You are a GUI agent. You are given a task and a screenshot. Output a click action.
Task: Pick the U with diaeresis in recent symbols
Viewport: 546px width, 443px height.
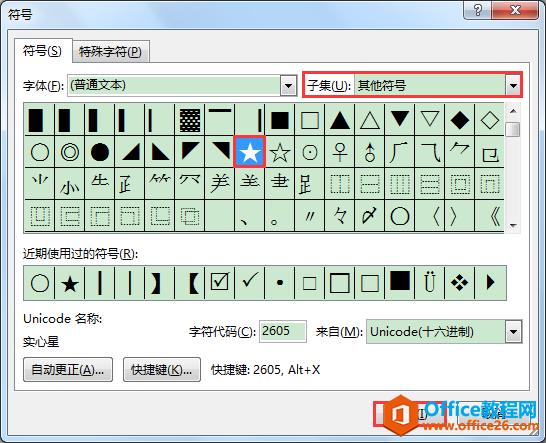430,282
